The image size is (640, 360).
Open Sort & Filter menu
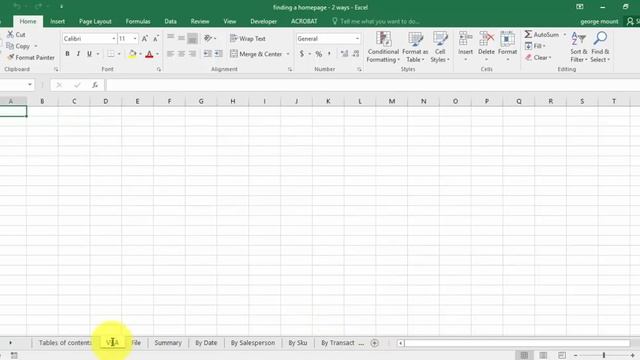[x=579, y=47]
